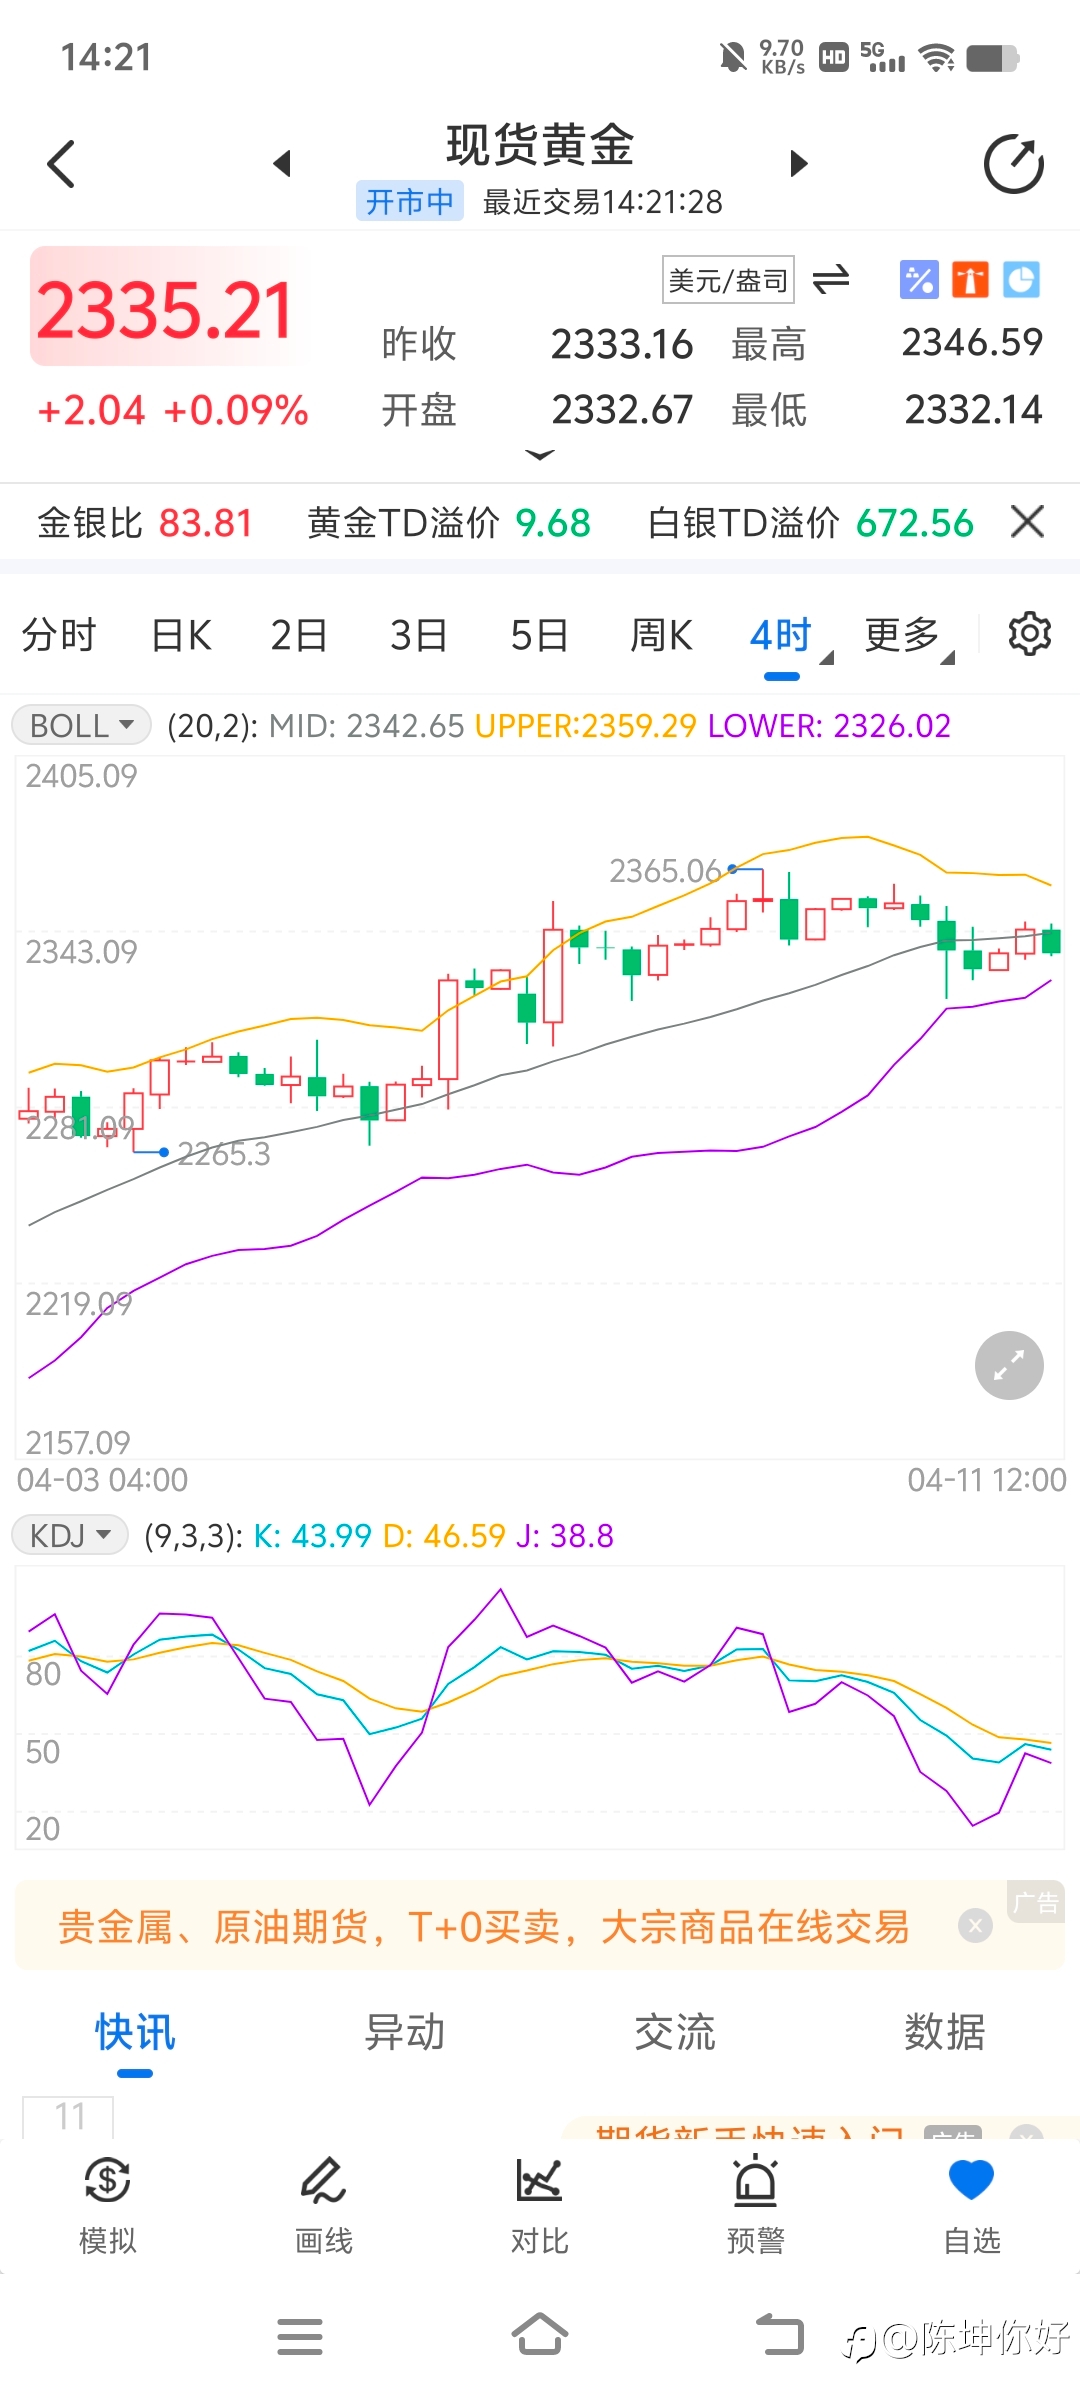Expand chart to fullscreen view
The image size is (1080, 2400).
coord(1009,1365)
